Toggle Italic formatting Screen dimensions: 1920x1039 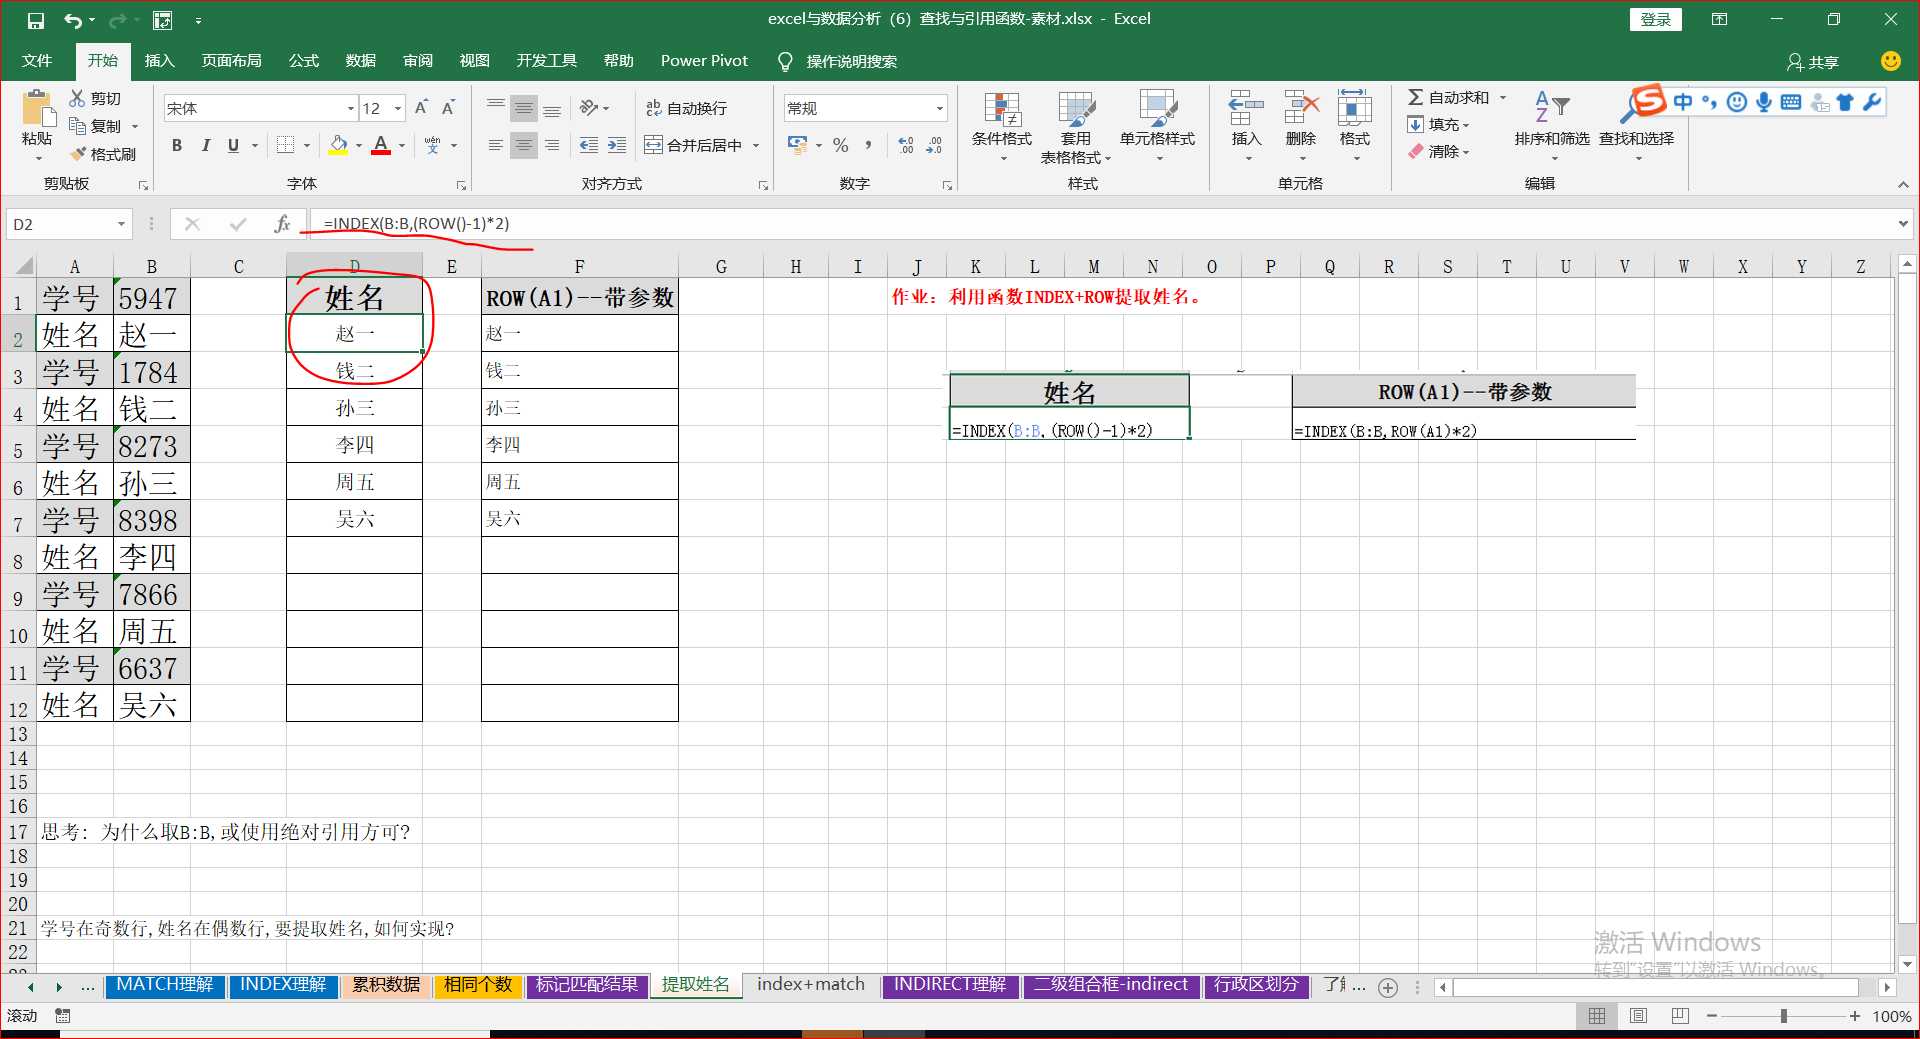click(205, 145)
